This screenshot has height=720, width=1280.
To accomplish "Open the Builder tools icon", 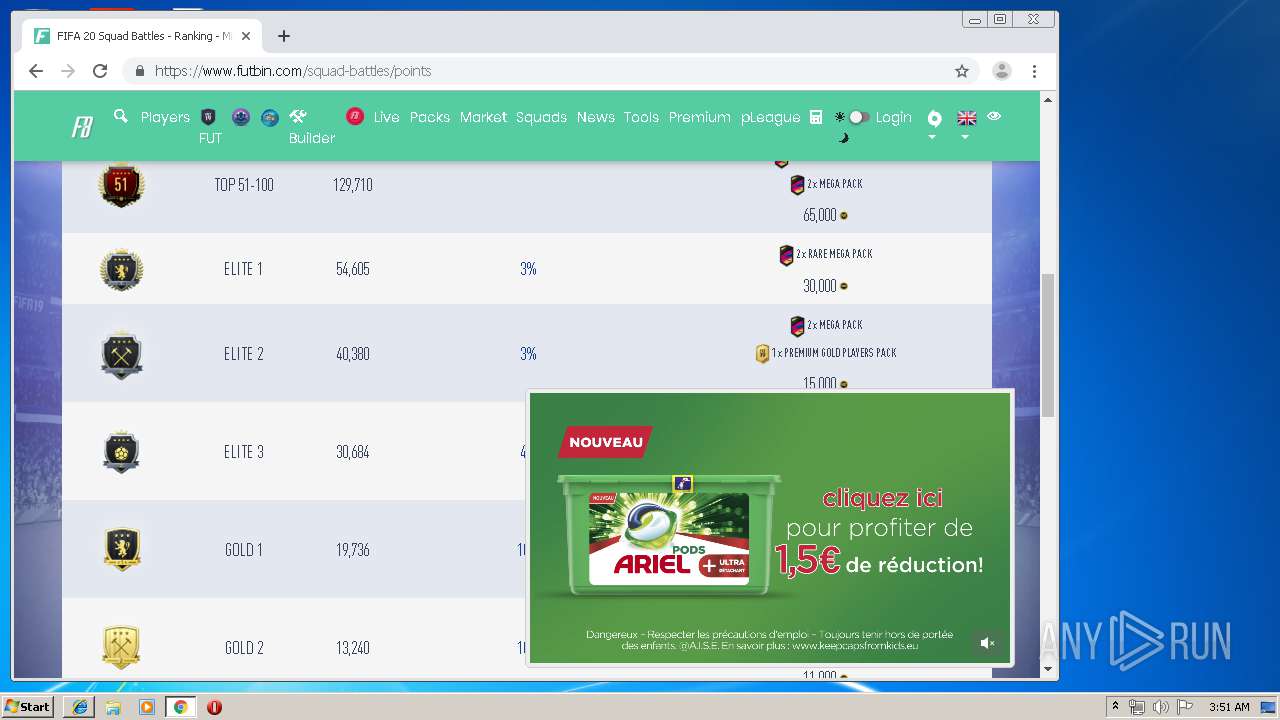I will (298, 117).
